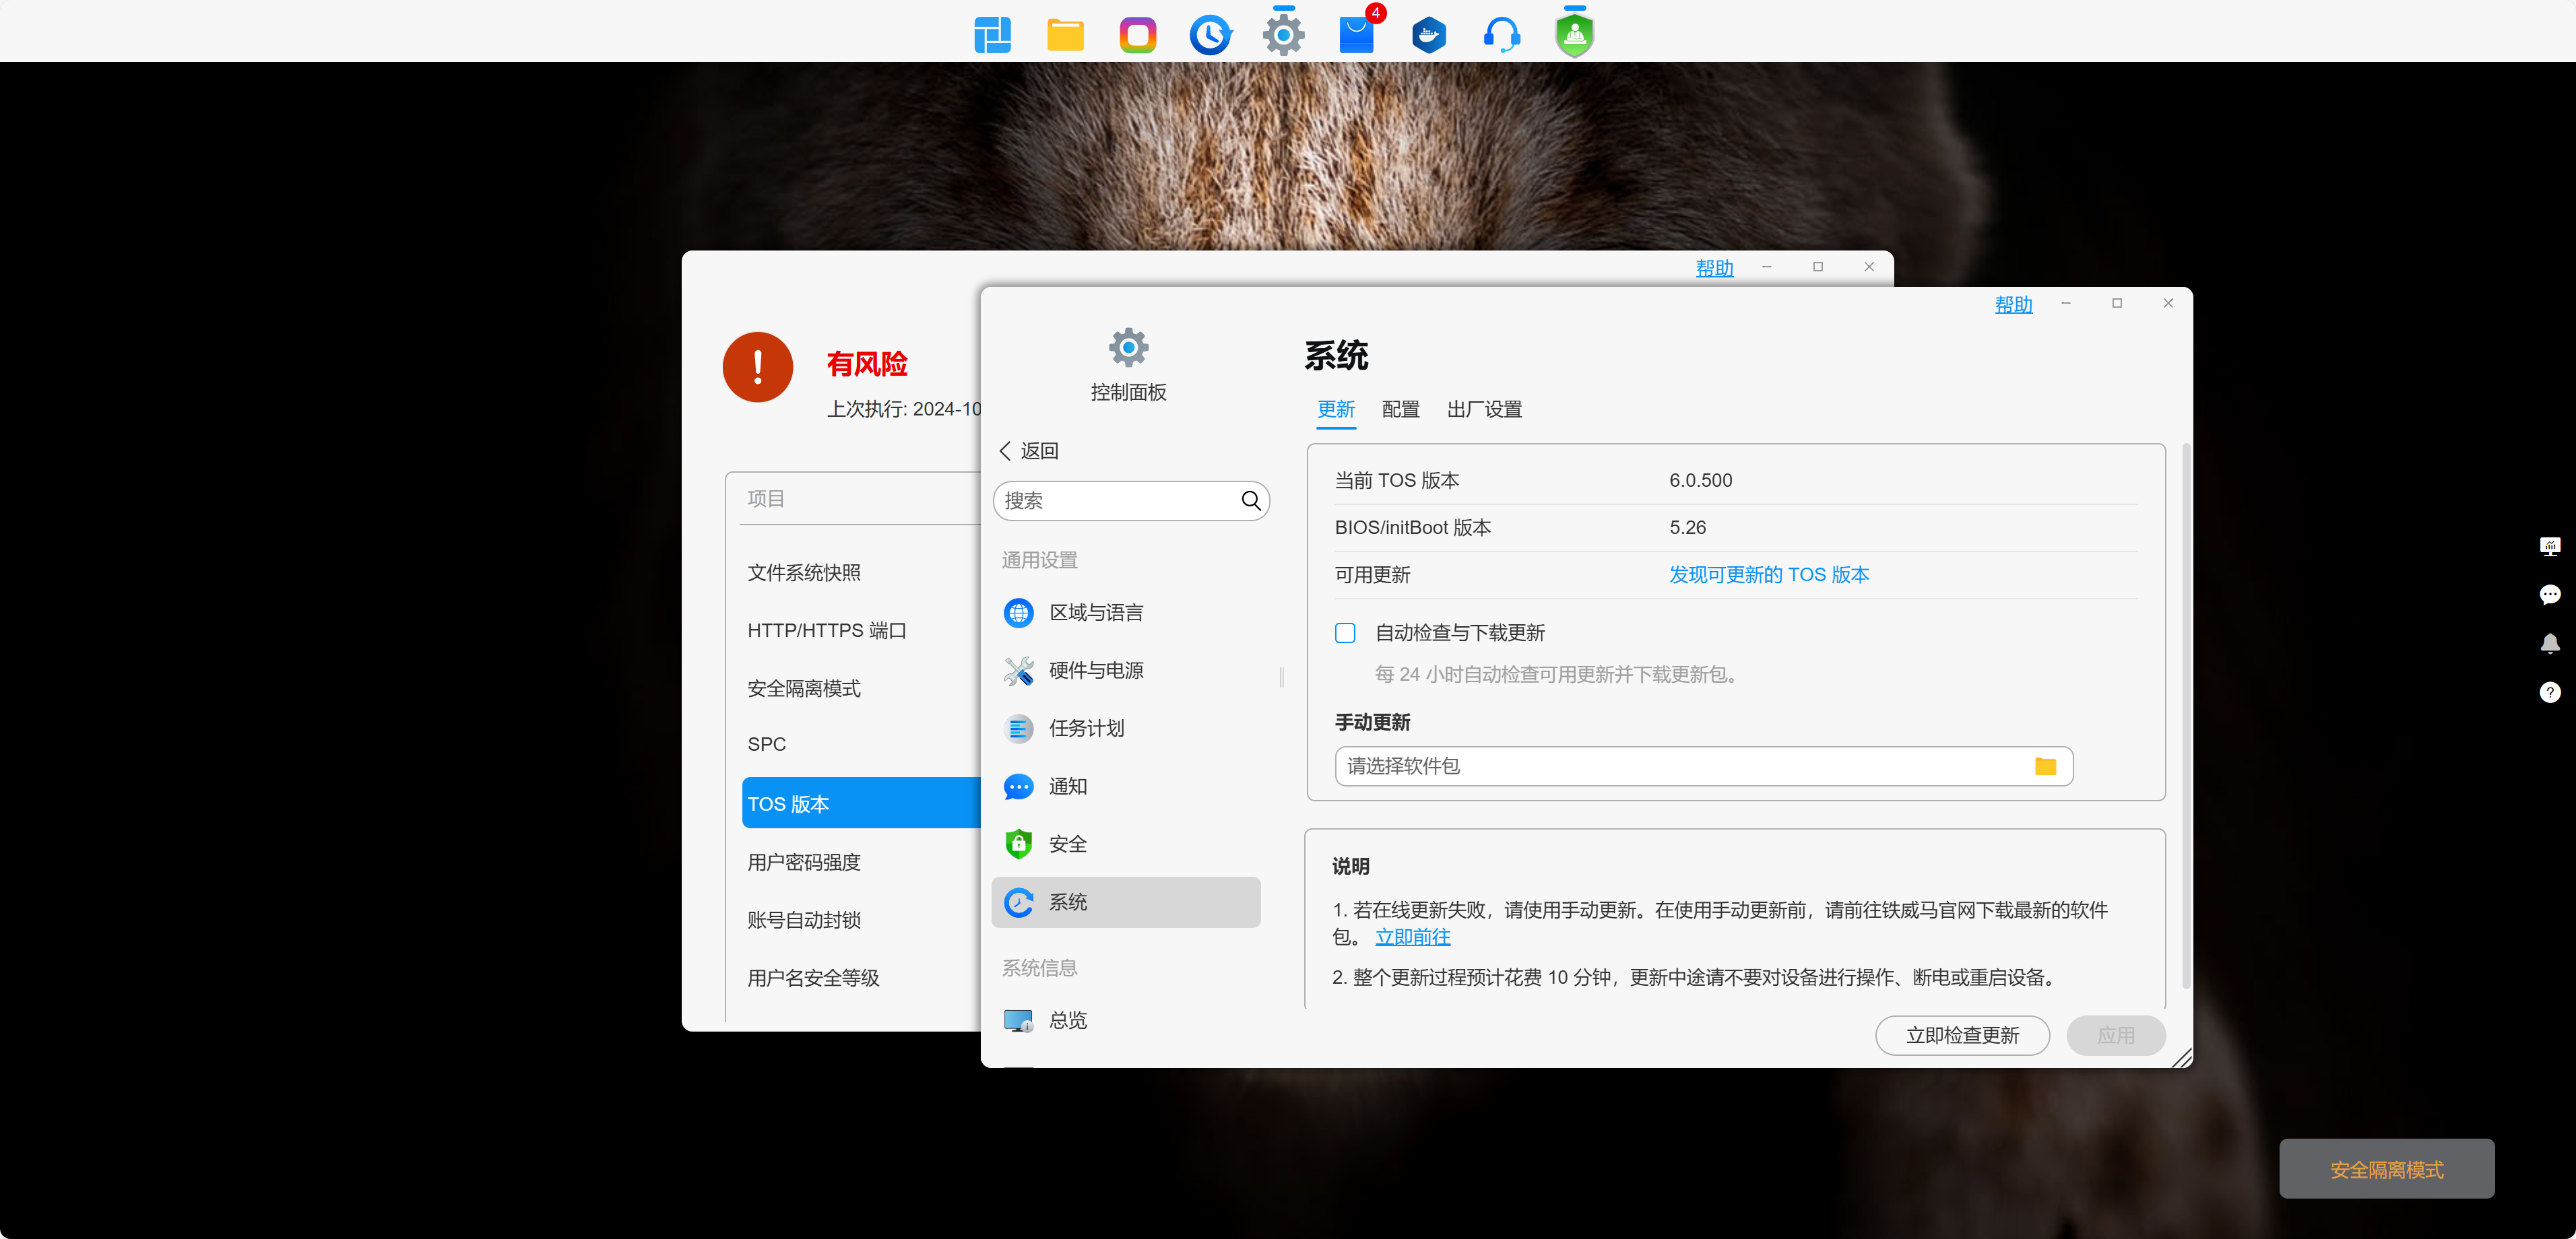Open 帮助 link in Control Panel window

[2013, 305]
